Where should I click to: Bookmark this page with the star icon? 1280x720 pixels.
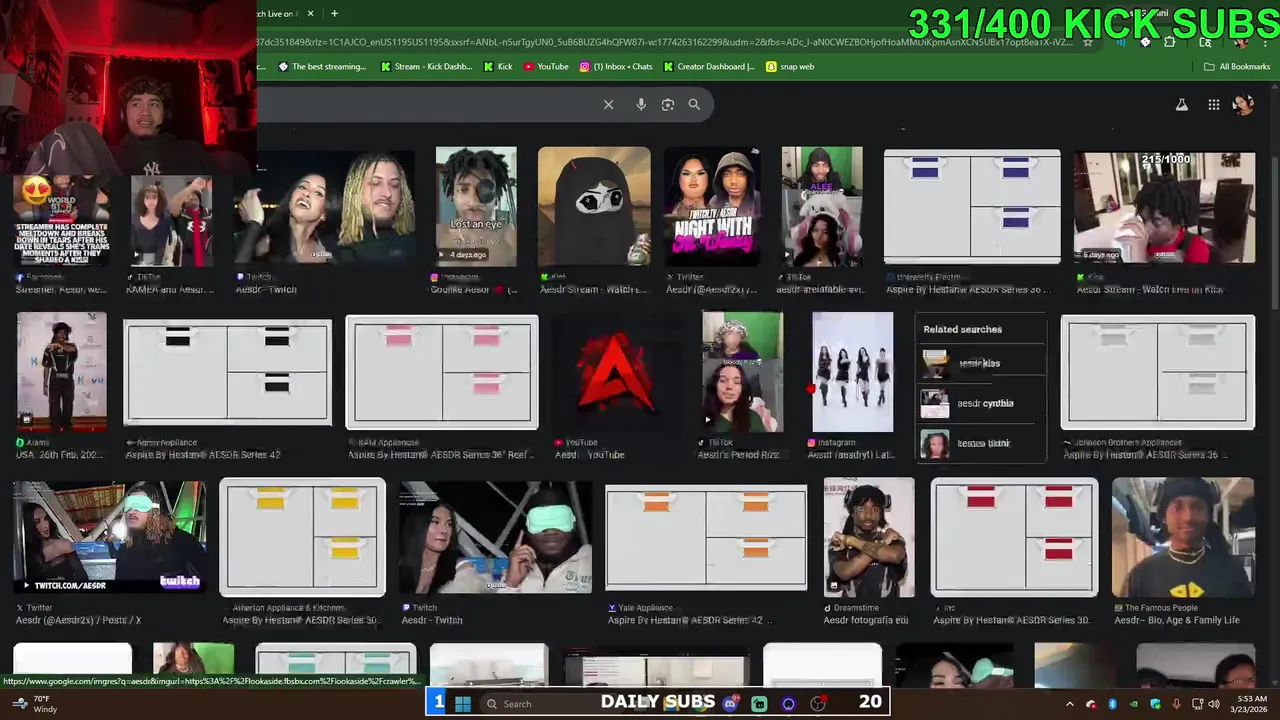pos(1088,42)
